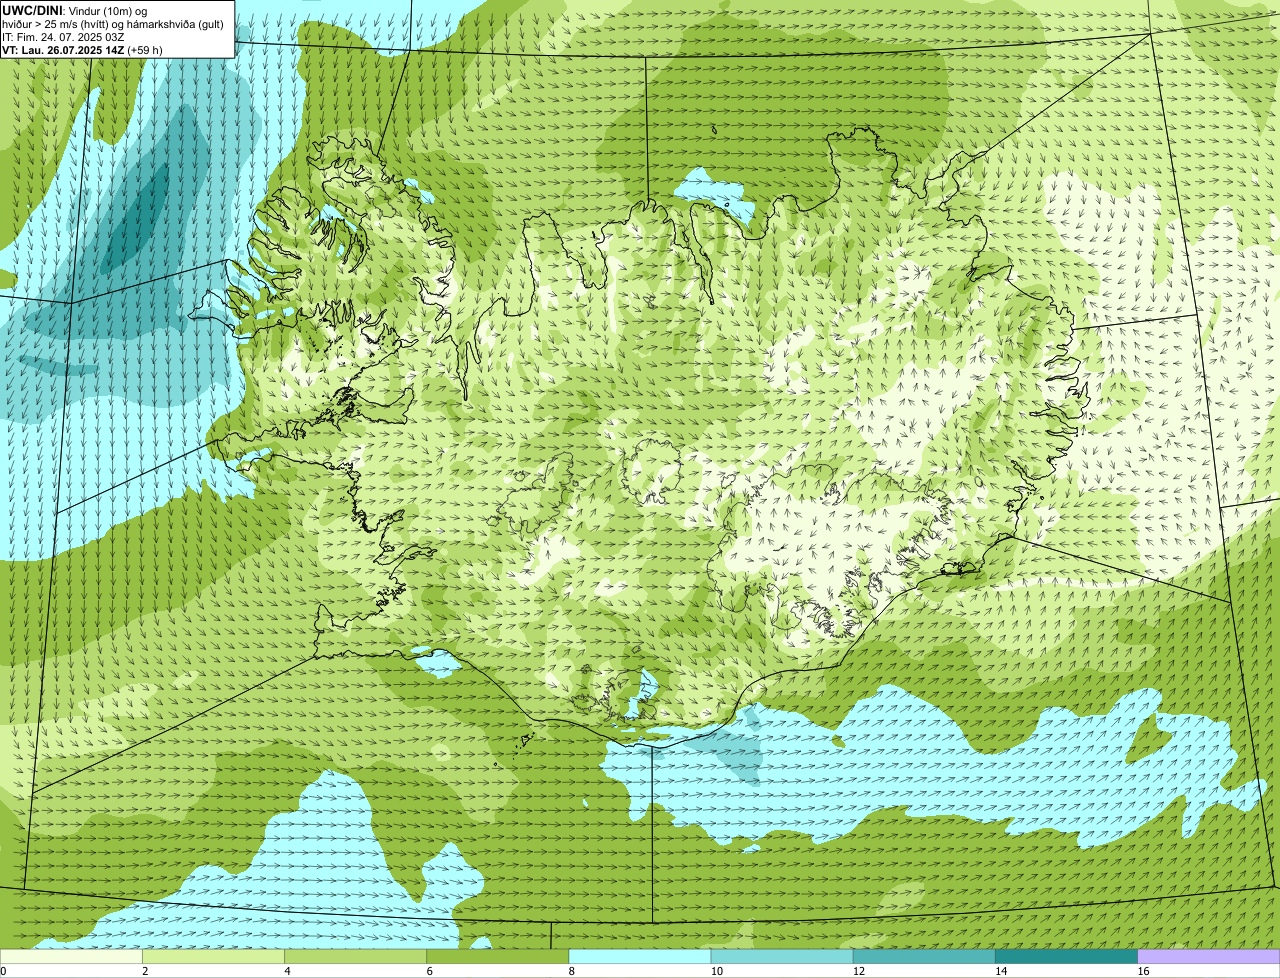Click the 2–4 m/s light green legend swatch
1280x978 pixels.
point(213,956)
